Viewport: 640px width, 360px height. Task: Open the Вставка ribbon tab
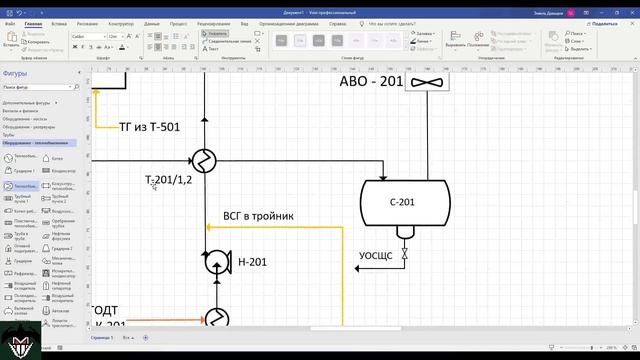click(59, 24)
